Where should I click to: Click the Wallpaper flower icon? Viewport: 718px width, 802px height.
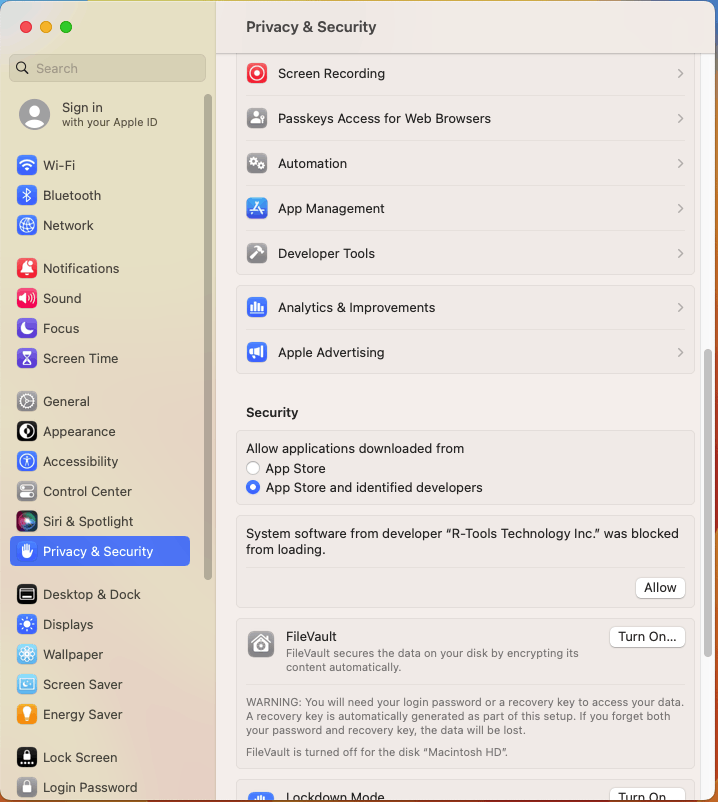coord(27,655)
